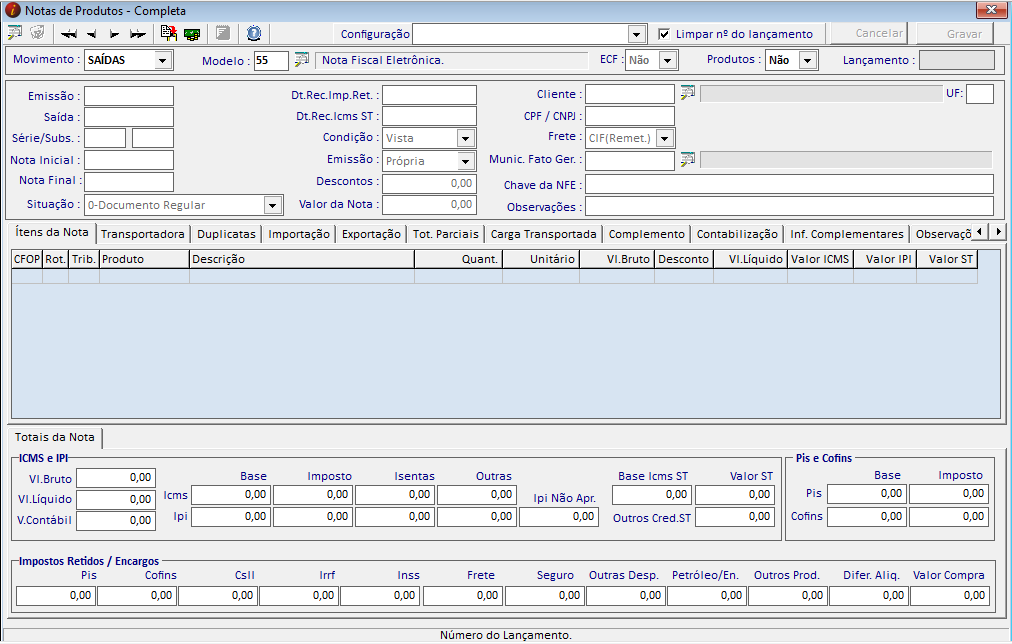Expand the Emissão Própria dropdown
1012x644 pixels.
coord(465,161)
